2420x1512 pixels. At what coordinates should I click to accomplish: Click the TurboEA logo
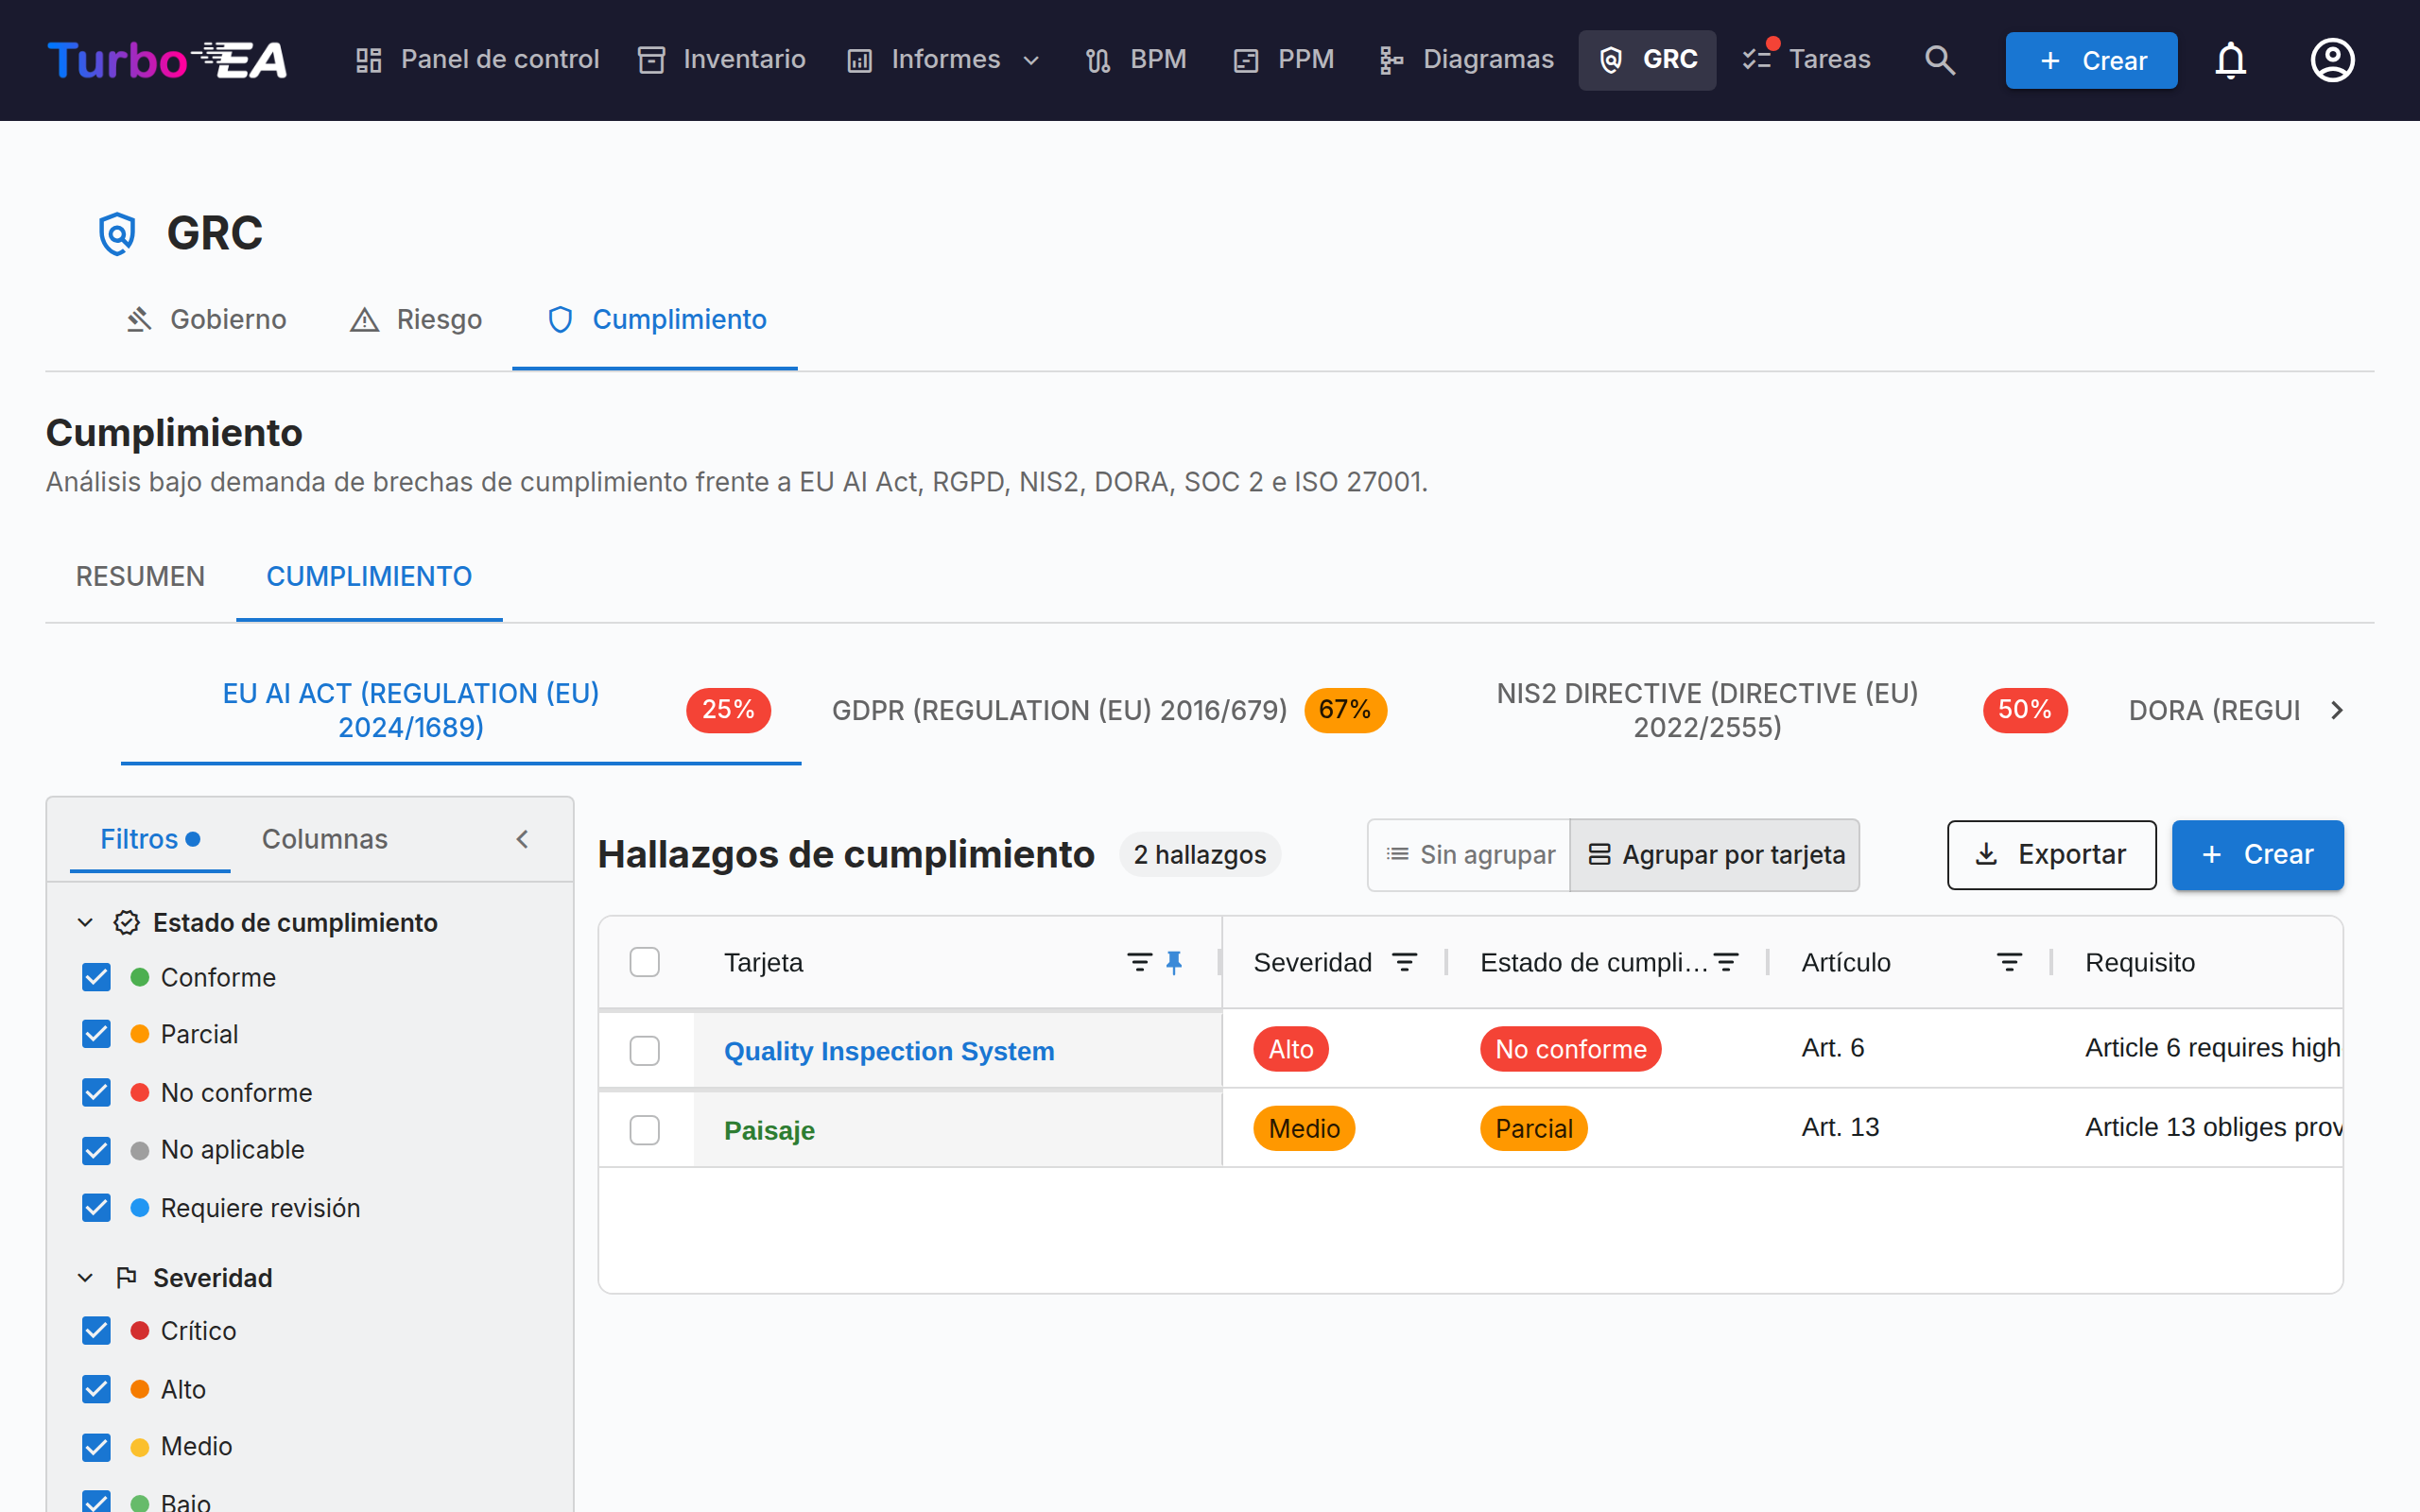pyautogui.click(x=167, y=60)
